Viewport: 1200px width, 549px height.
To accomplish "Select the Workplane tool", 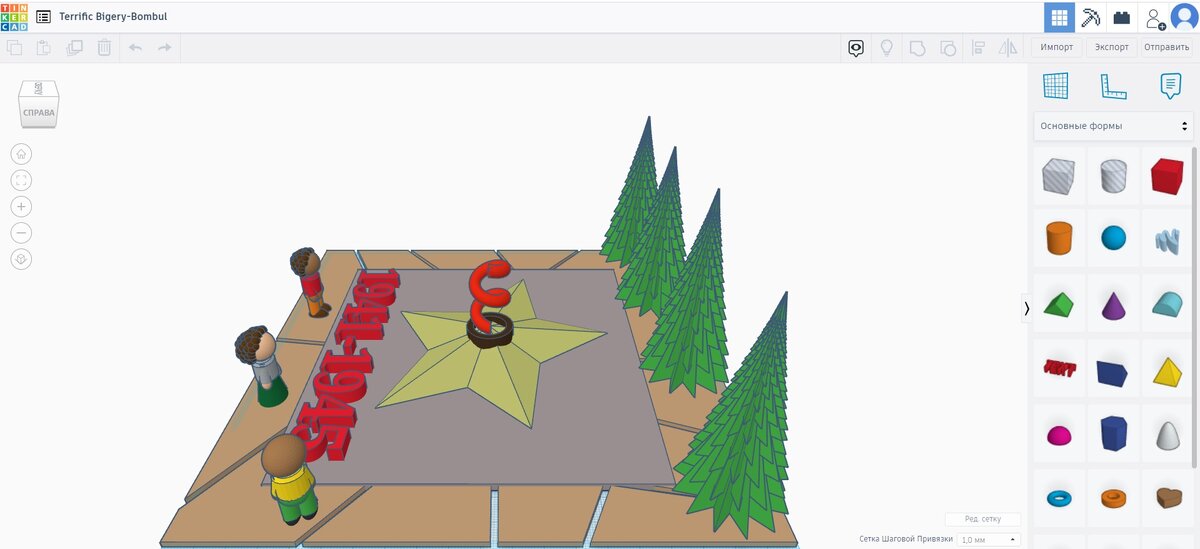I will (x=1056, y=86).
